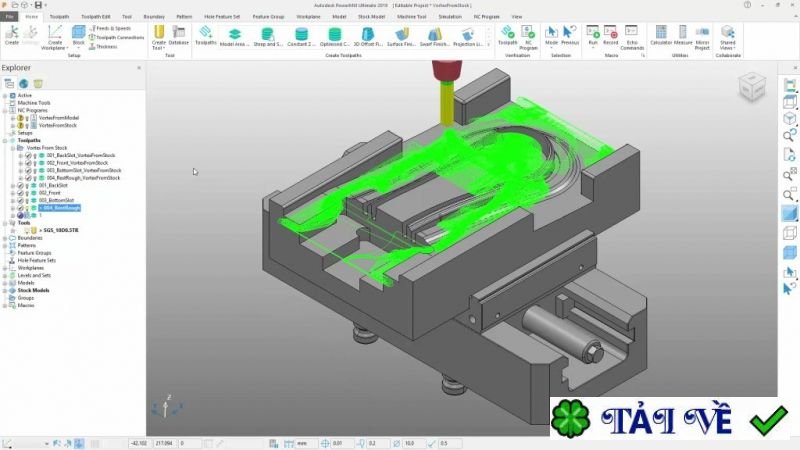Open the tool Database
Screen dimensions: 800x450
click(x=179, y=35)
